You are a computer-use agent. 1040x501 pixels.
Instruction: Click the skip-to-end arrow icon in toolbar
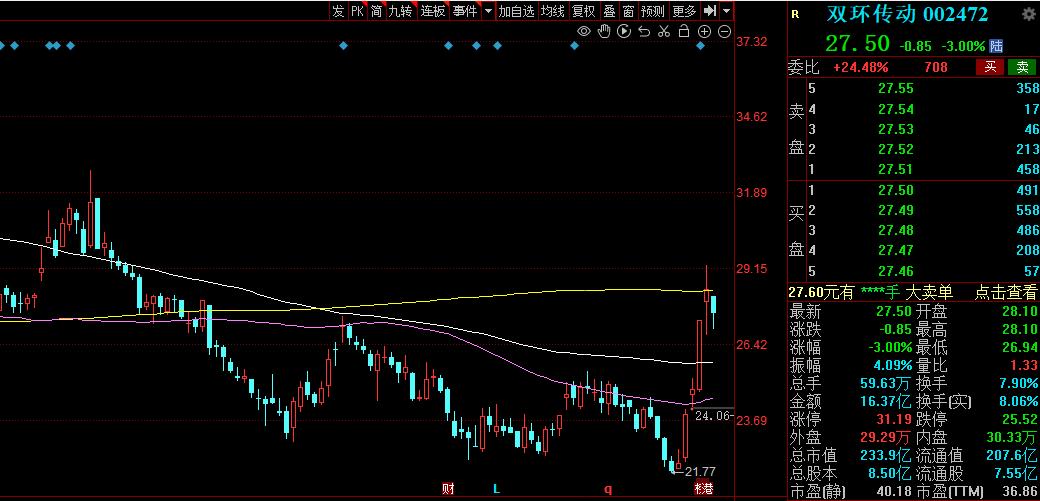click(710, 11)
